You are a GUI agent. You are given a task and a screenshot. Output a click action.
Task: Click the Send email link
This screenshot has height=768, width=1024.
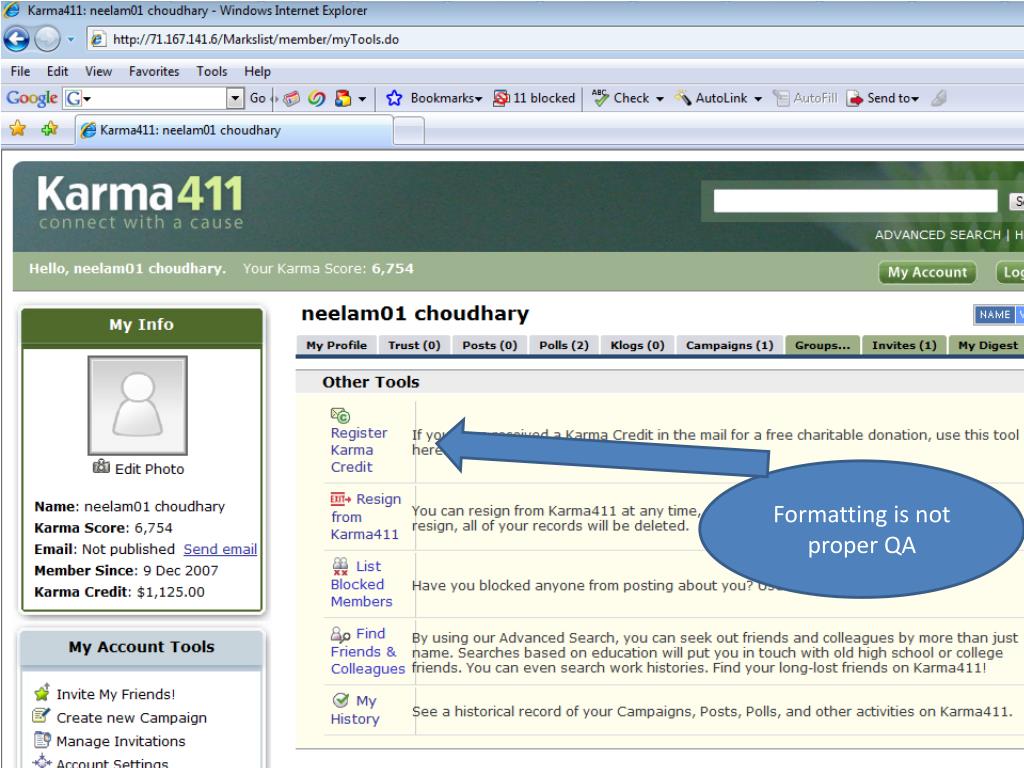220,549
